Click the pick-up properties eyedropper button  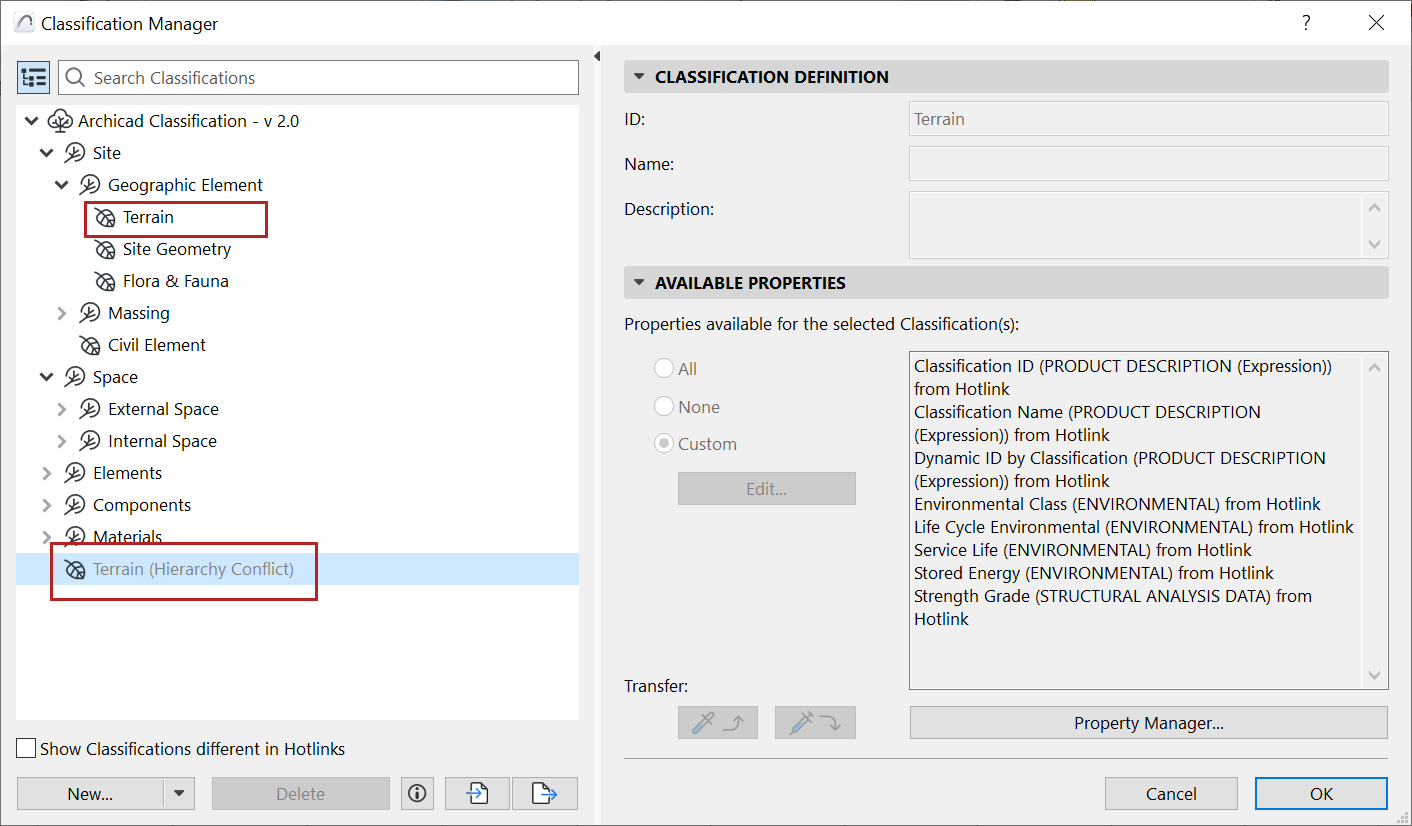[717, 722]
